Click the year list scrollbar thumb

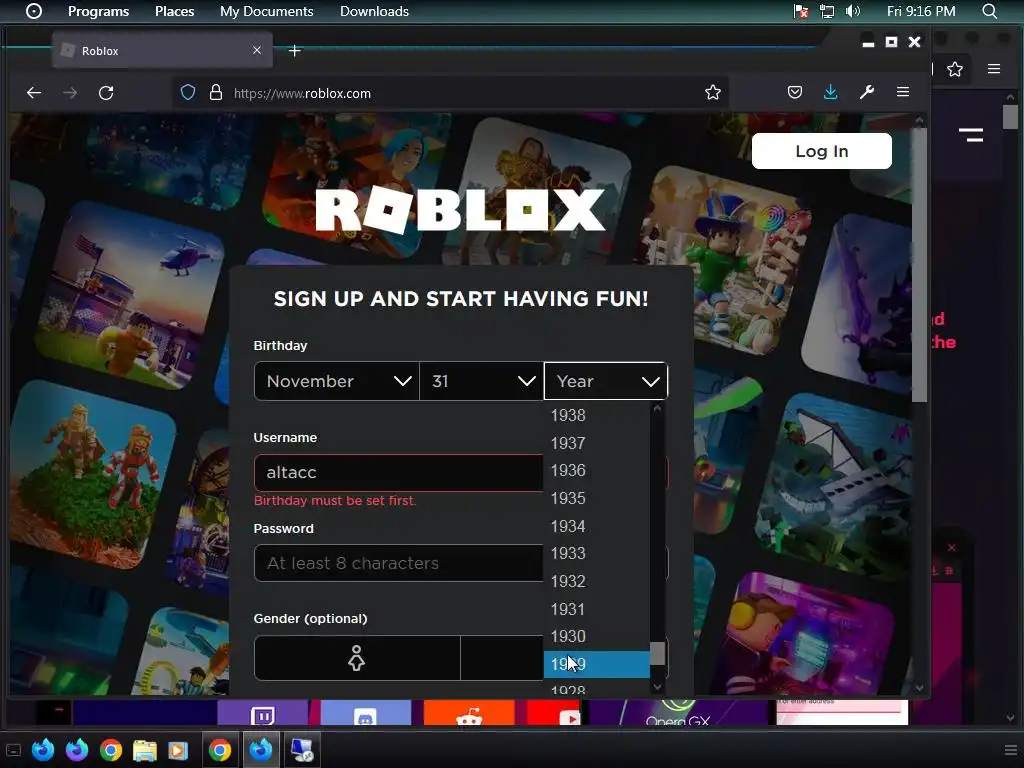pos(658,654)
